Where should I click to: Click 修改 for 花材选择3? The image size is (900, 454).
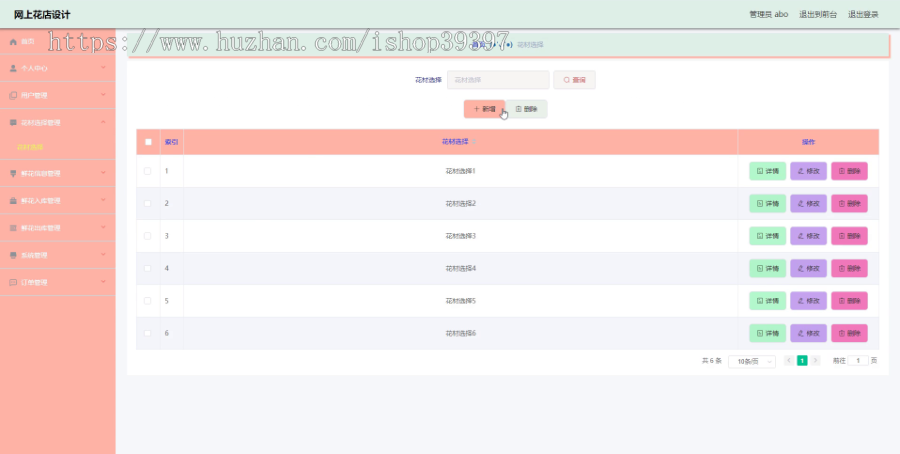[808, 236]
